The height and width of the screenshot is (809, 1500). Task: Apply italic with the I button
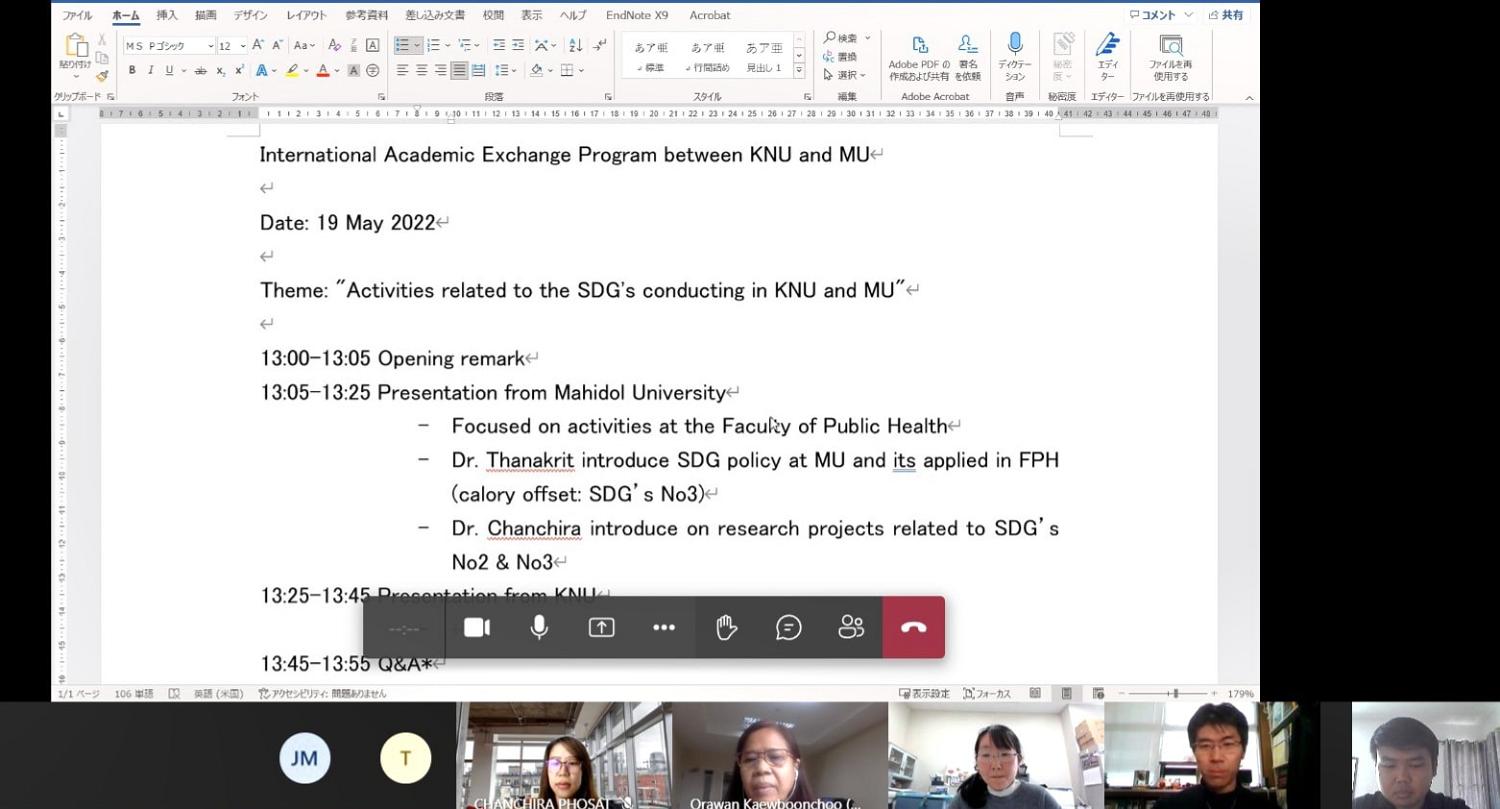150,70
